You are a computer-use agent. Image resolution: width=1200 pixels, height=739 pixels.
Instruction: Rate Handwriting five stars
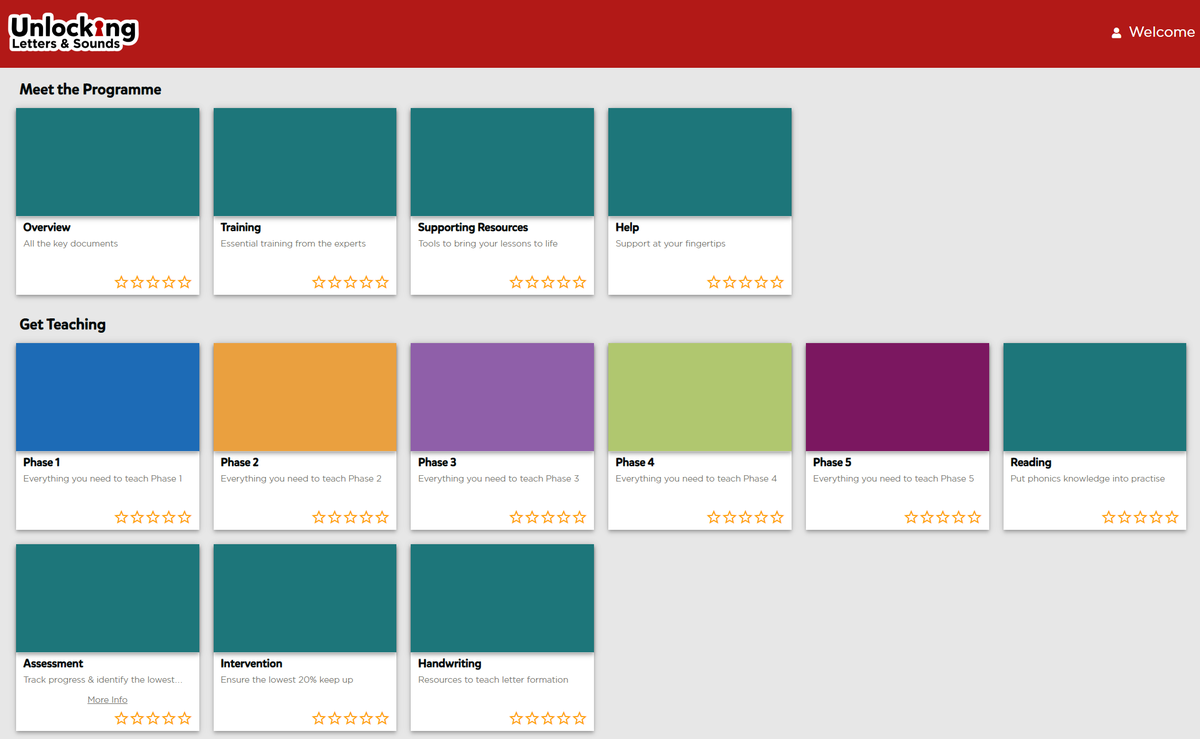(580, 719)
